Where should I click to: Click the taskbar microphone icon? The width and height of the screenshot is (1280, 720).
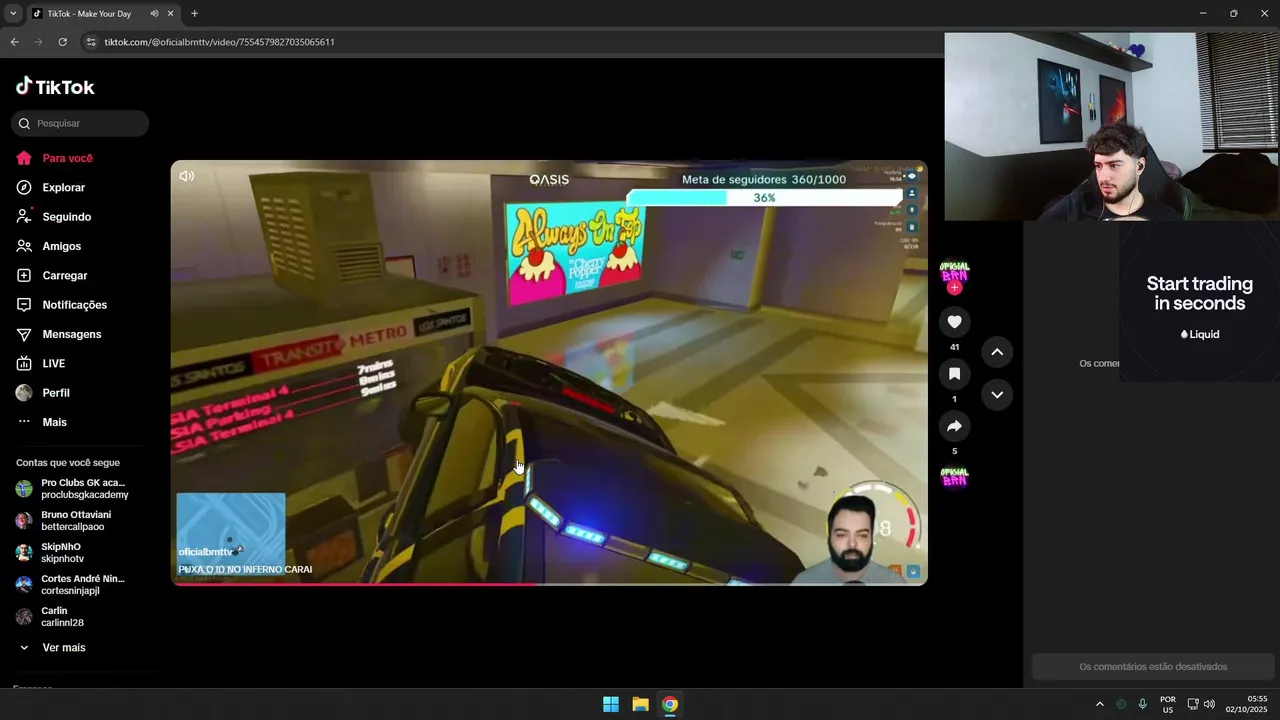point(1143,704)
